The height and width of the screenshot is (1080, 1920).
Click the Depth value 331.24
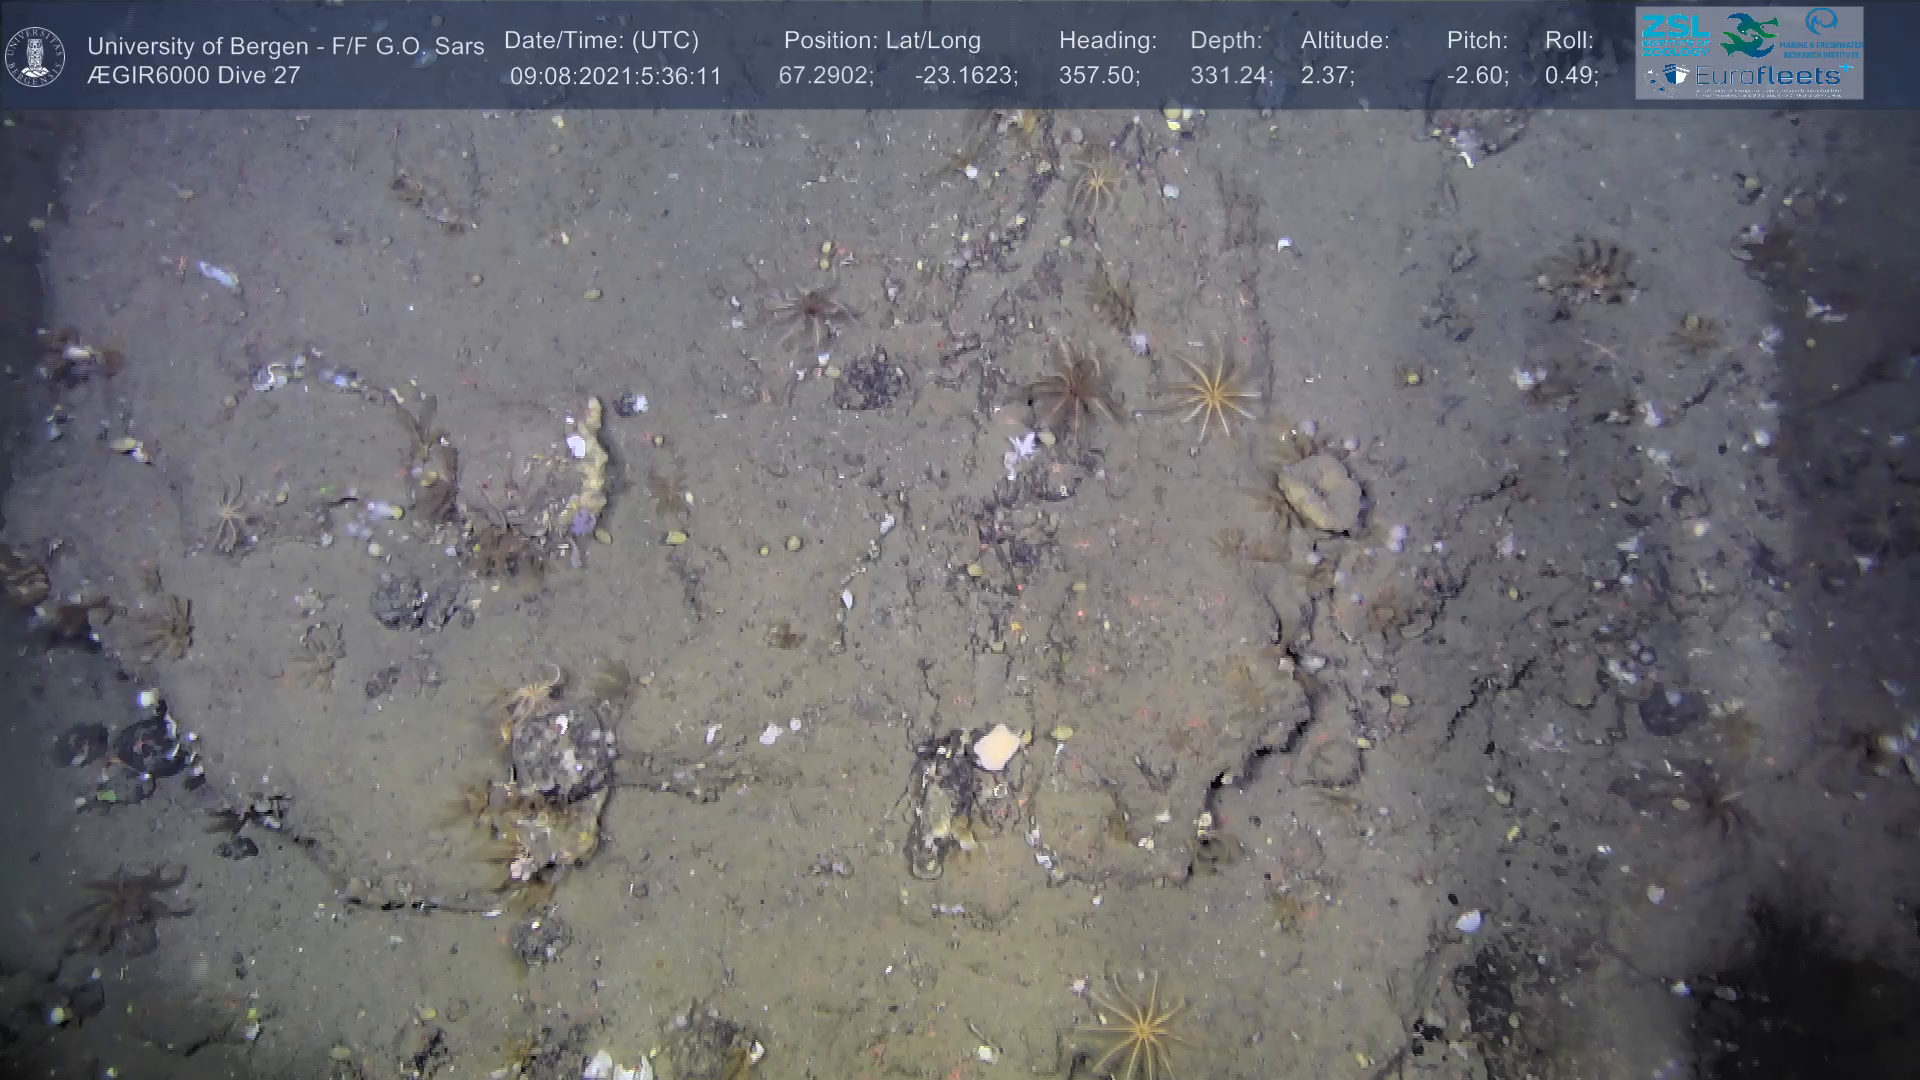(x=1230, y=76)
